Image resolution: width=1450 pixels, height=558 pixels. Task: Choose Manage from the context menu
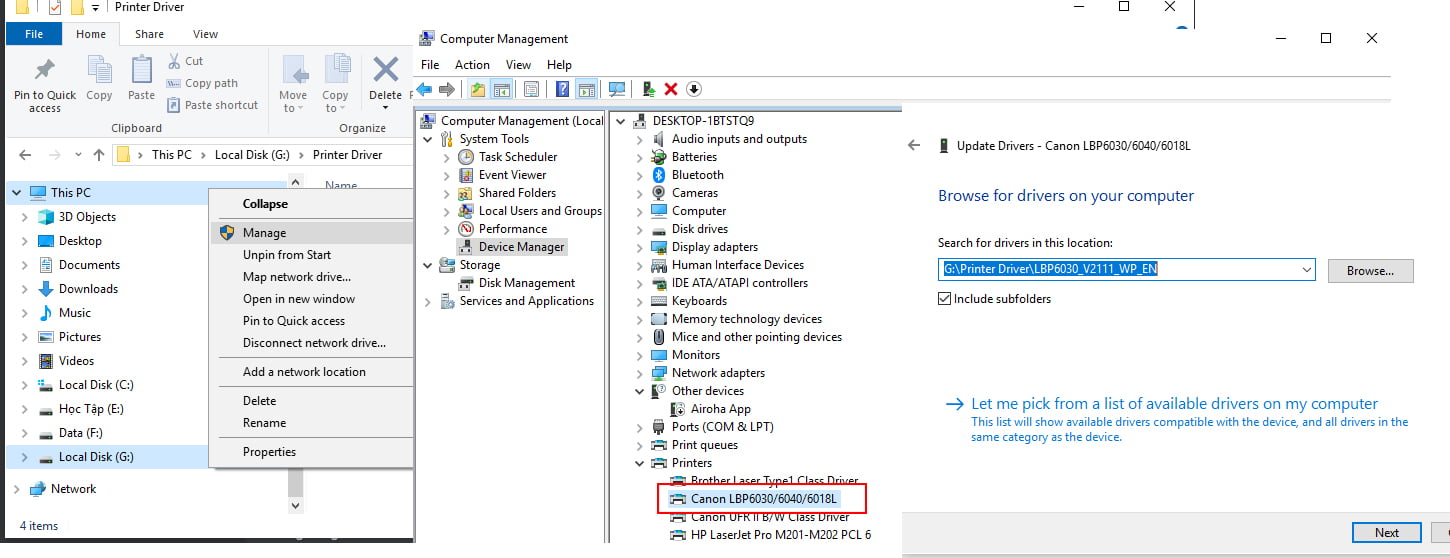click(x=311, y=233)
